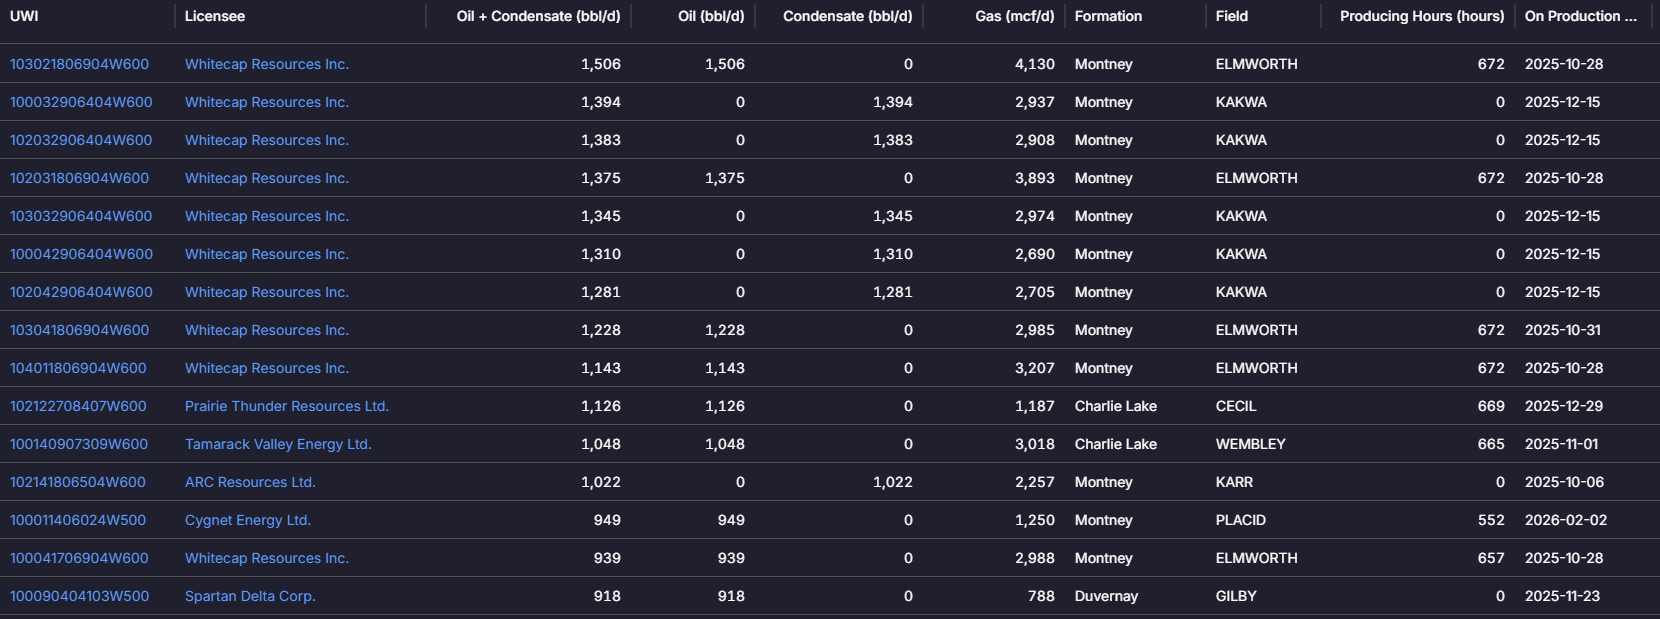Click Tamarack Valley Energy Ltd. licensee
This screenshot has height=619, width=1660.
(x=278, y=444)
